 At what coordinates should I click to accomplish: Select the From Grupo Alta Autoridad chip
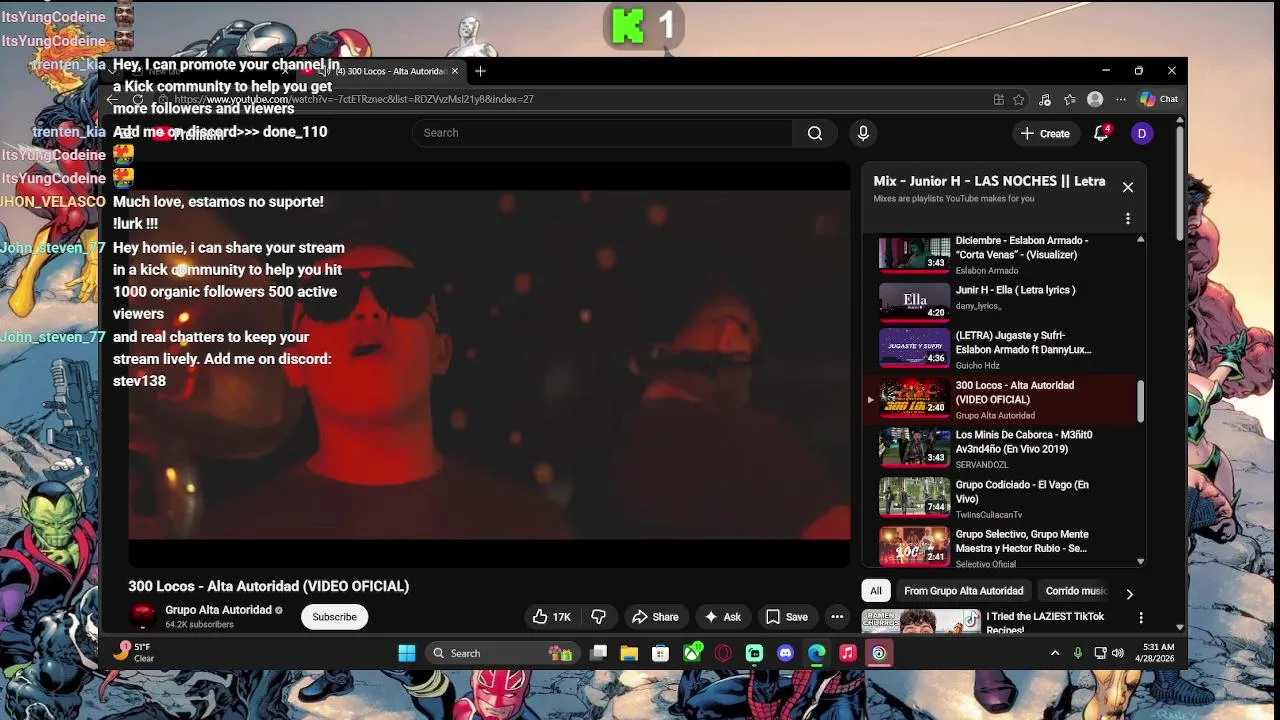963,591
